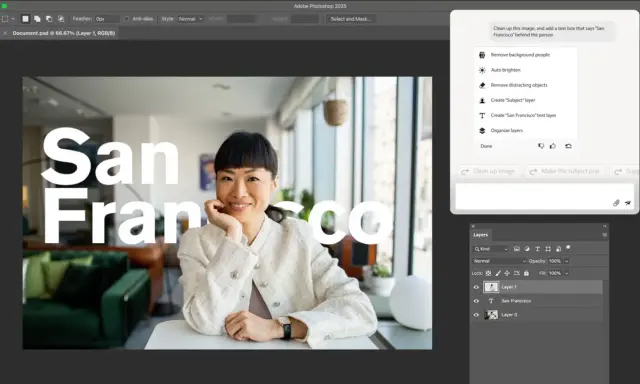Screen dimensions: 640x384
Task: Click the Feather input field
Action: 107,19
